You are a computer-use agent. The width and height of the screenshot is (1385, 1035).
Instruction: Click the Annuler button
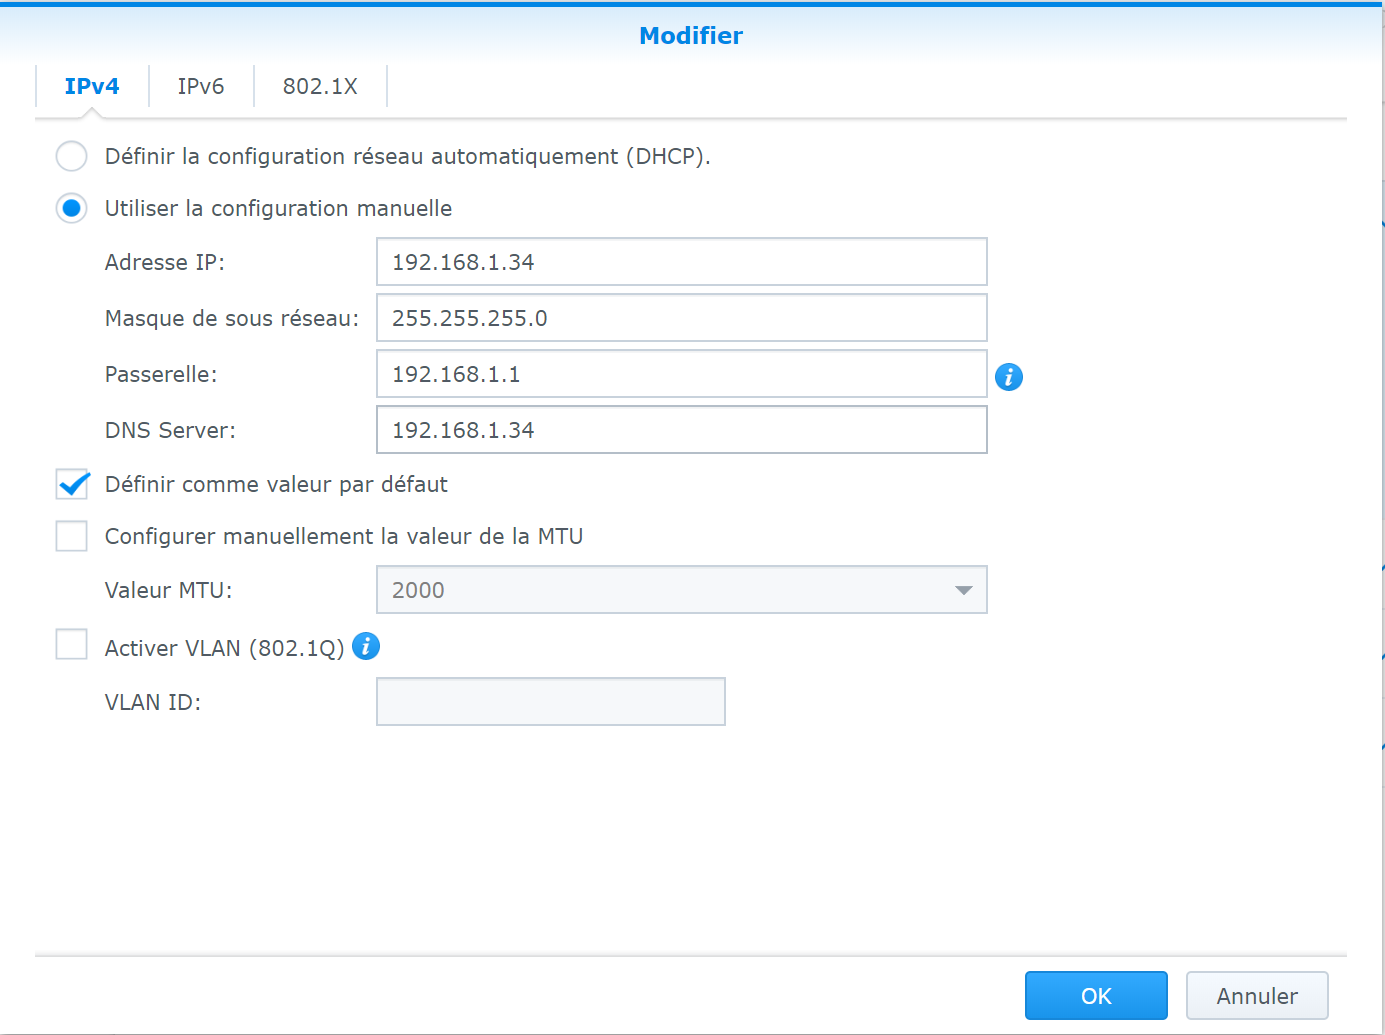(x=1257, y=996)
